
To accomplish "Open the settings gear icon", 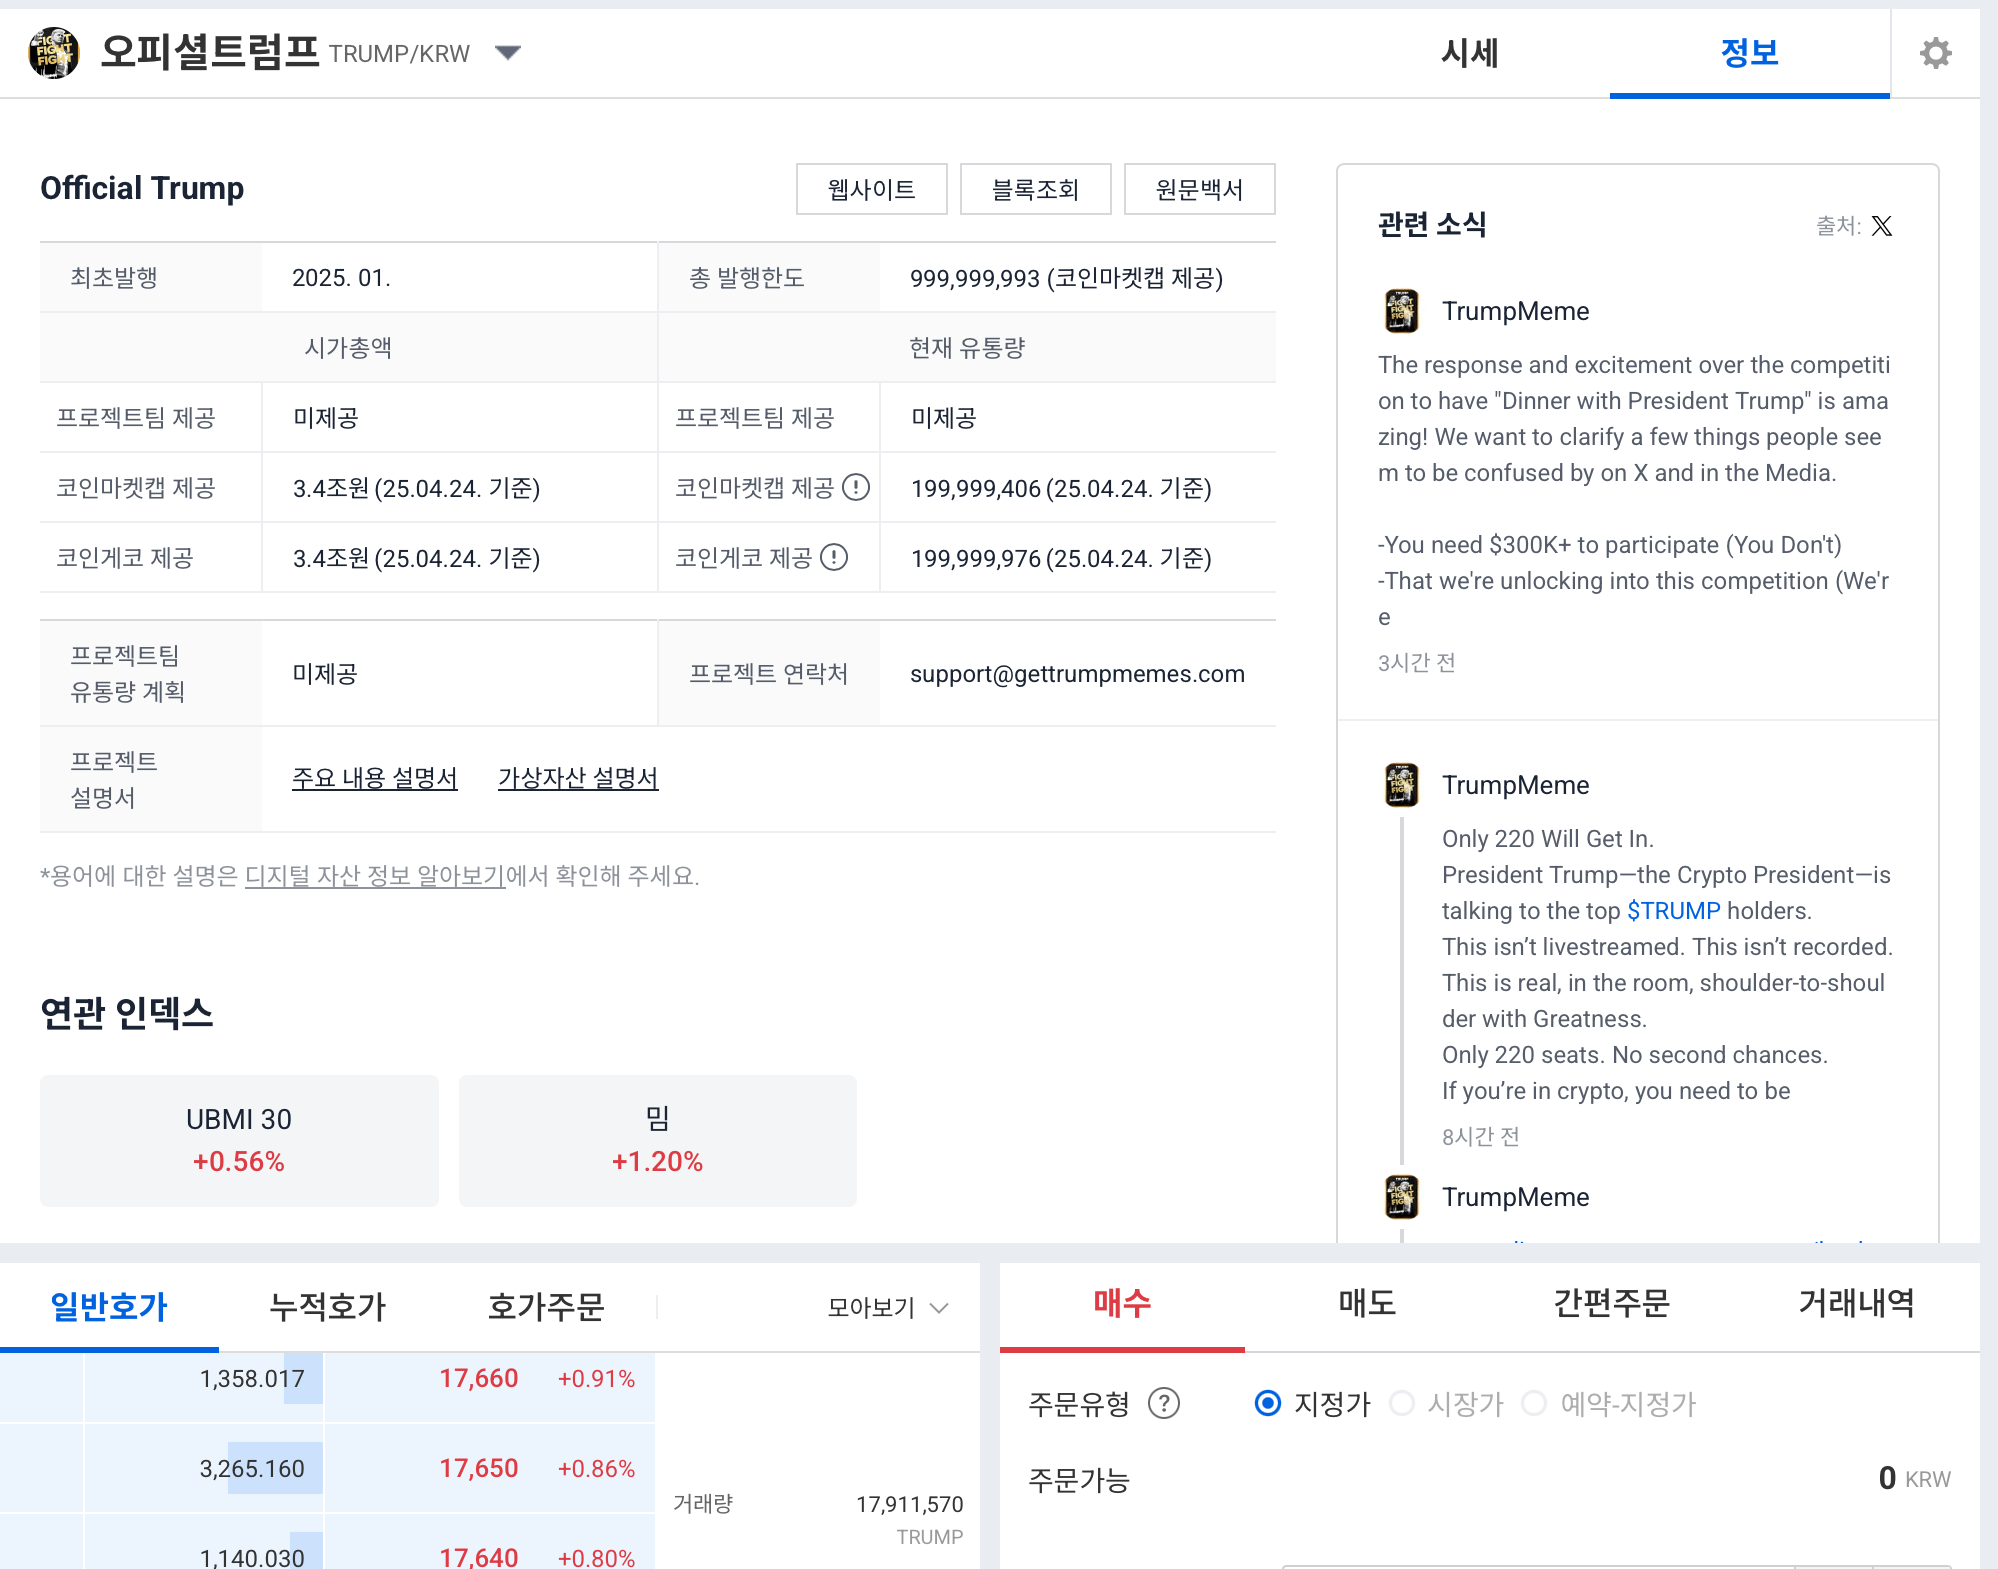I will point(1936,53).
